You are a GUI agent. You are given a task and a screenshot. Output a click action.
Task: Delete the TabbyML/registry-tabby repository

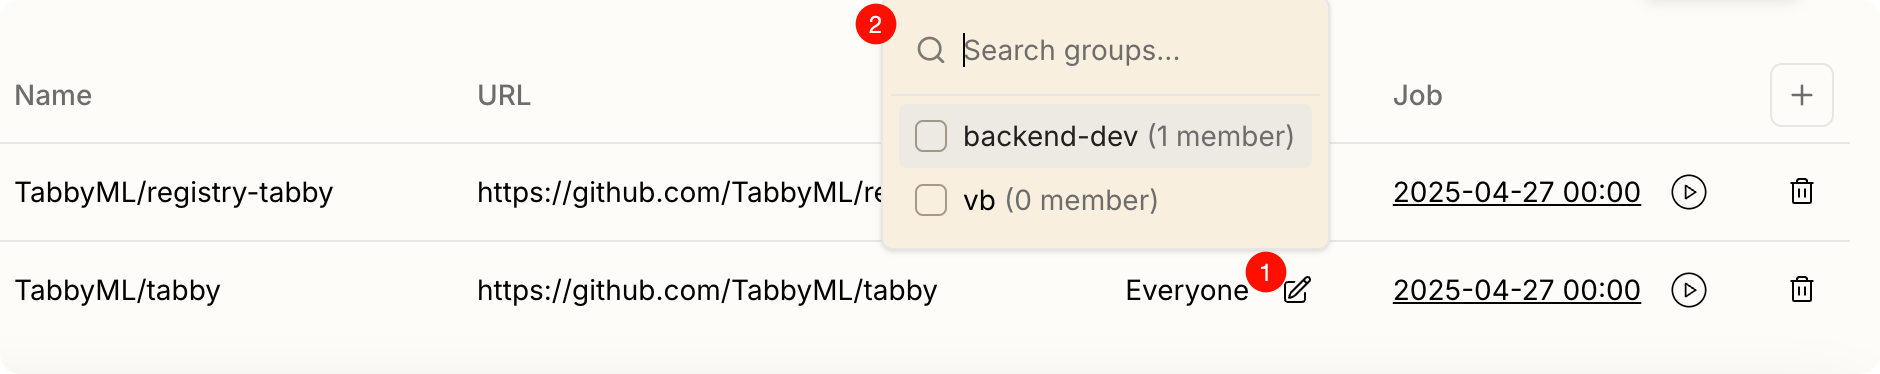(x=1802, y=191)
